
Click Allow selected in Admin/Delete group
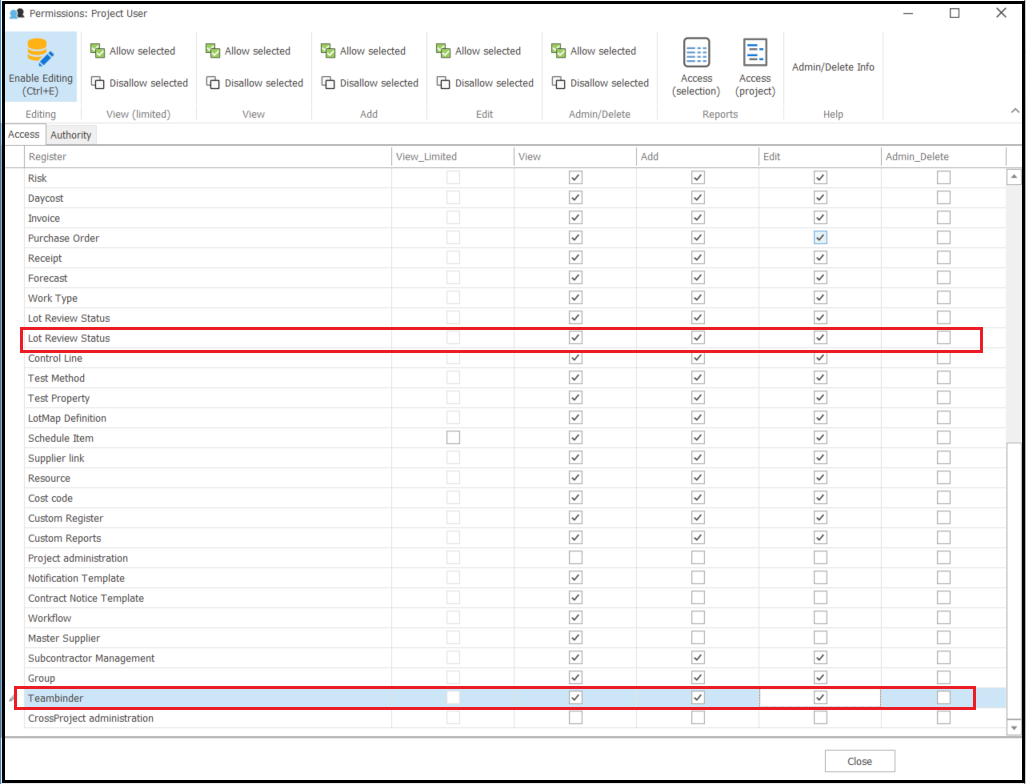(x=593, y=51)
